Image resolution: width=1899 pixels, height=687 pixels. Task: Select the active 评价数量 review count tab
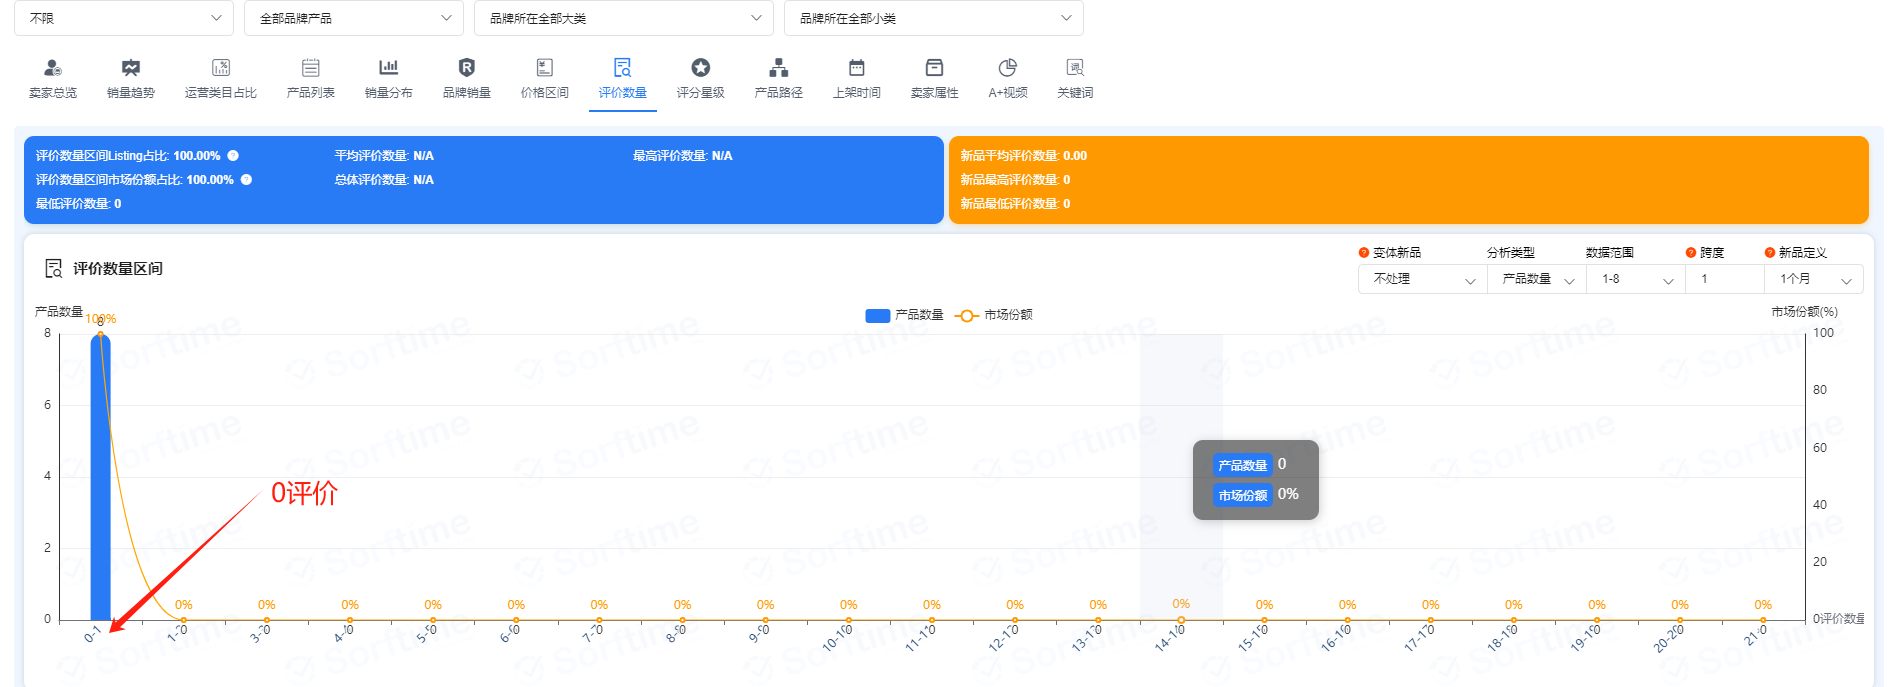(623, 79)
